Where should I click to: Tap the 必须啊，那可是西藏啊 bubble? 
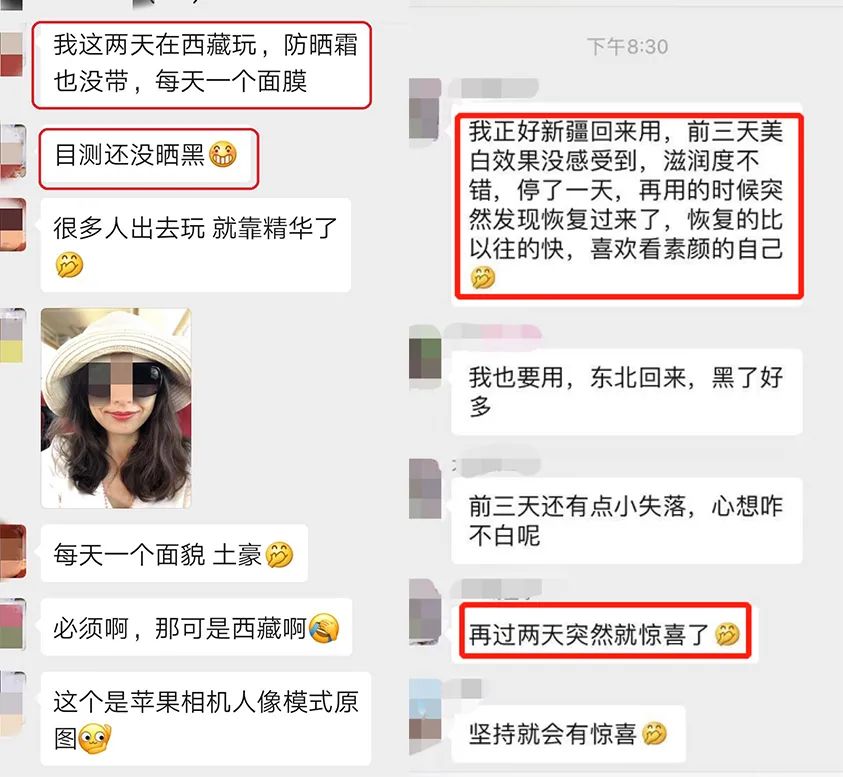[196, 627]
